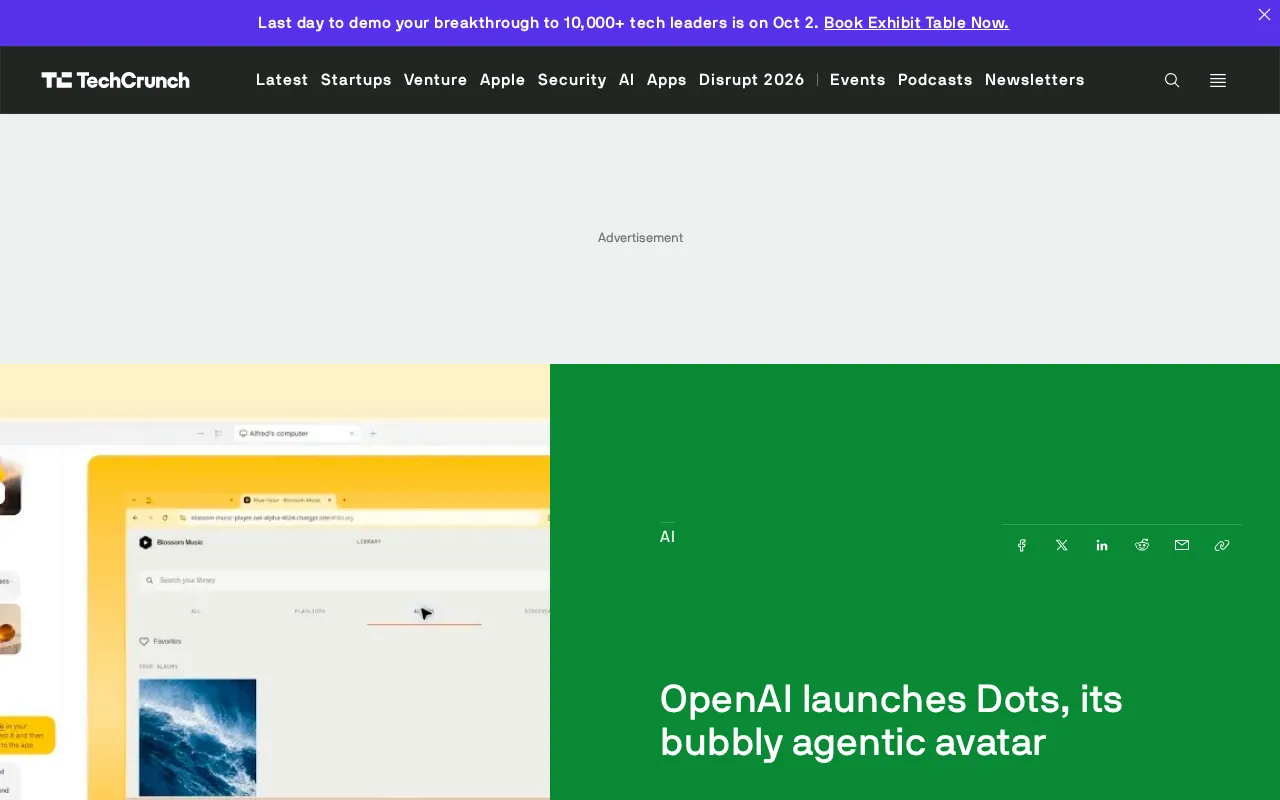Share the article on Reddit
The width and height of the screenshot is (1280, 800).
tap(1142, 545)
